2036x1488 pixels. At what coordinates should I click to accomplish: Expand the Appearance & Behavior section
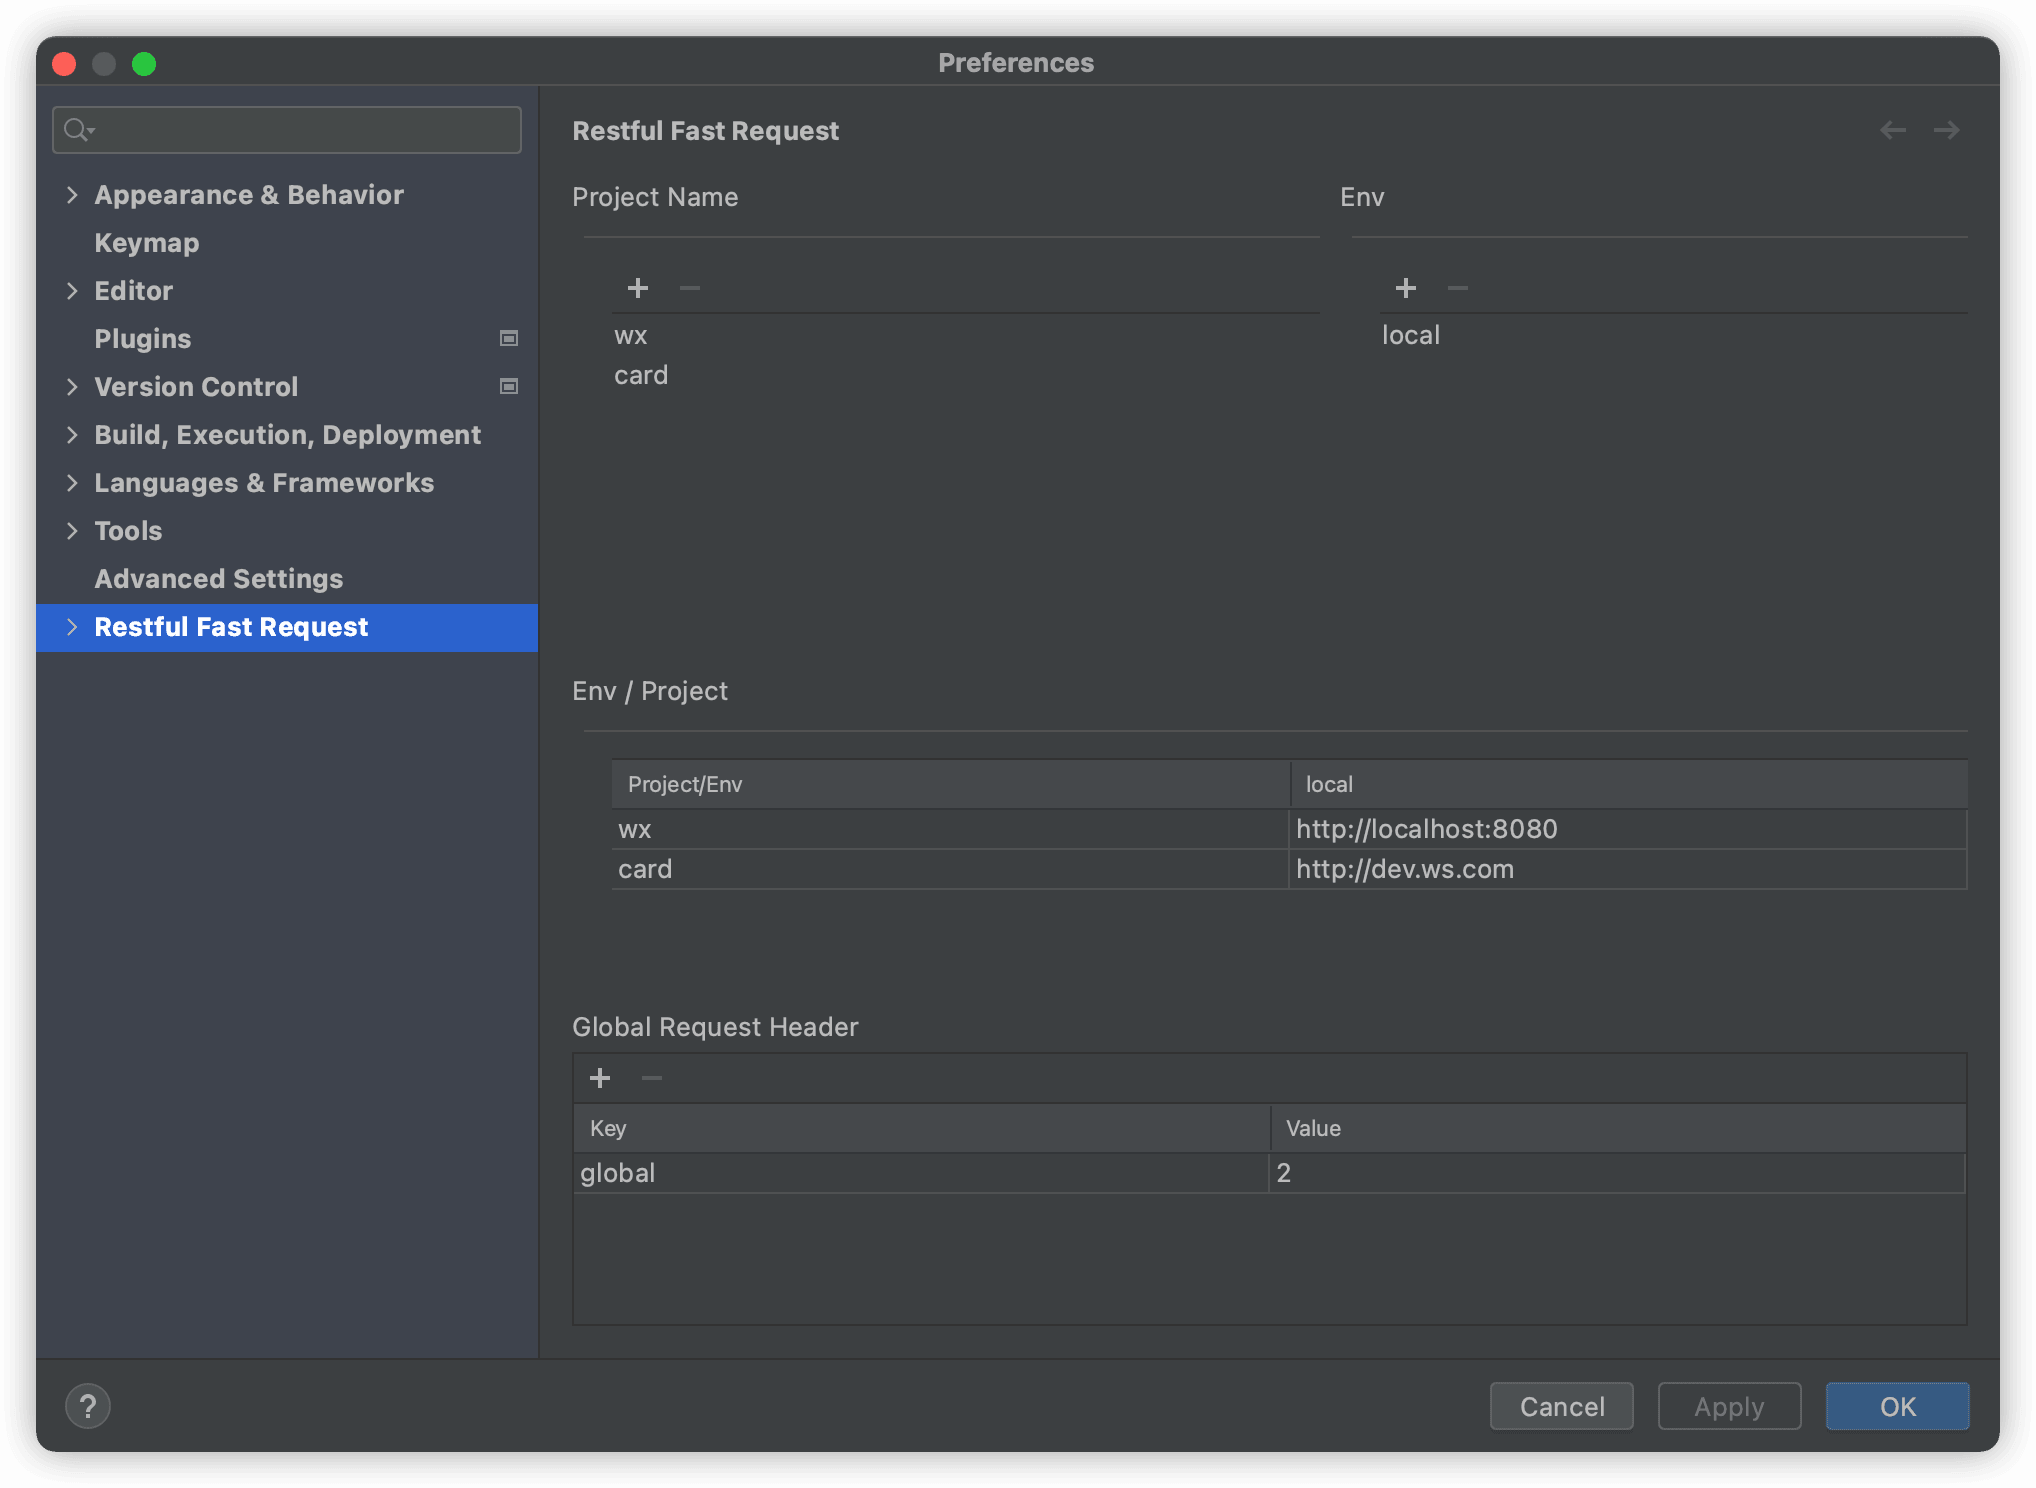pos(72,195)
